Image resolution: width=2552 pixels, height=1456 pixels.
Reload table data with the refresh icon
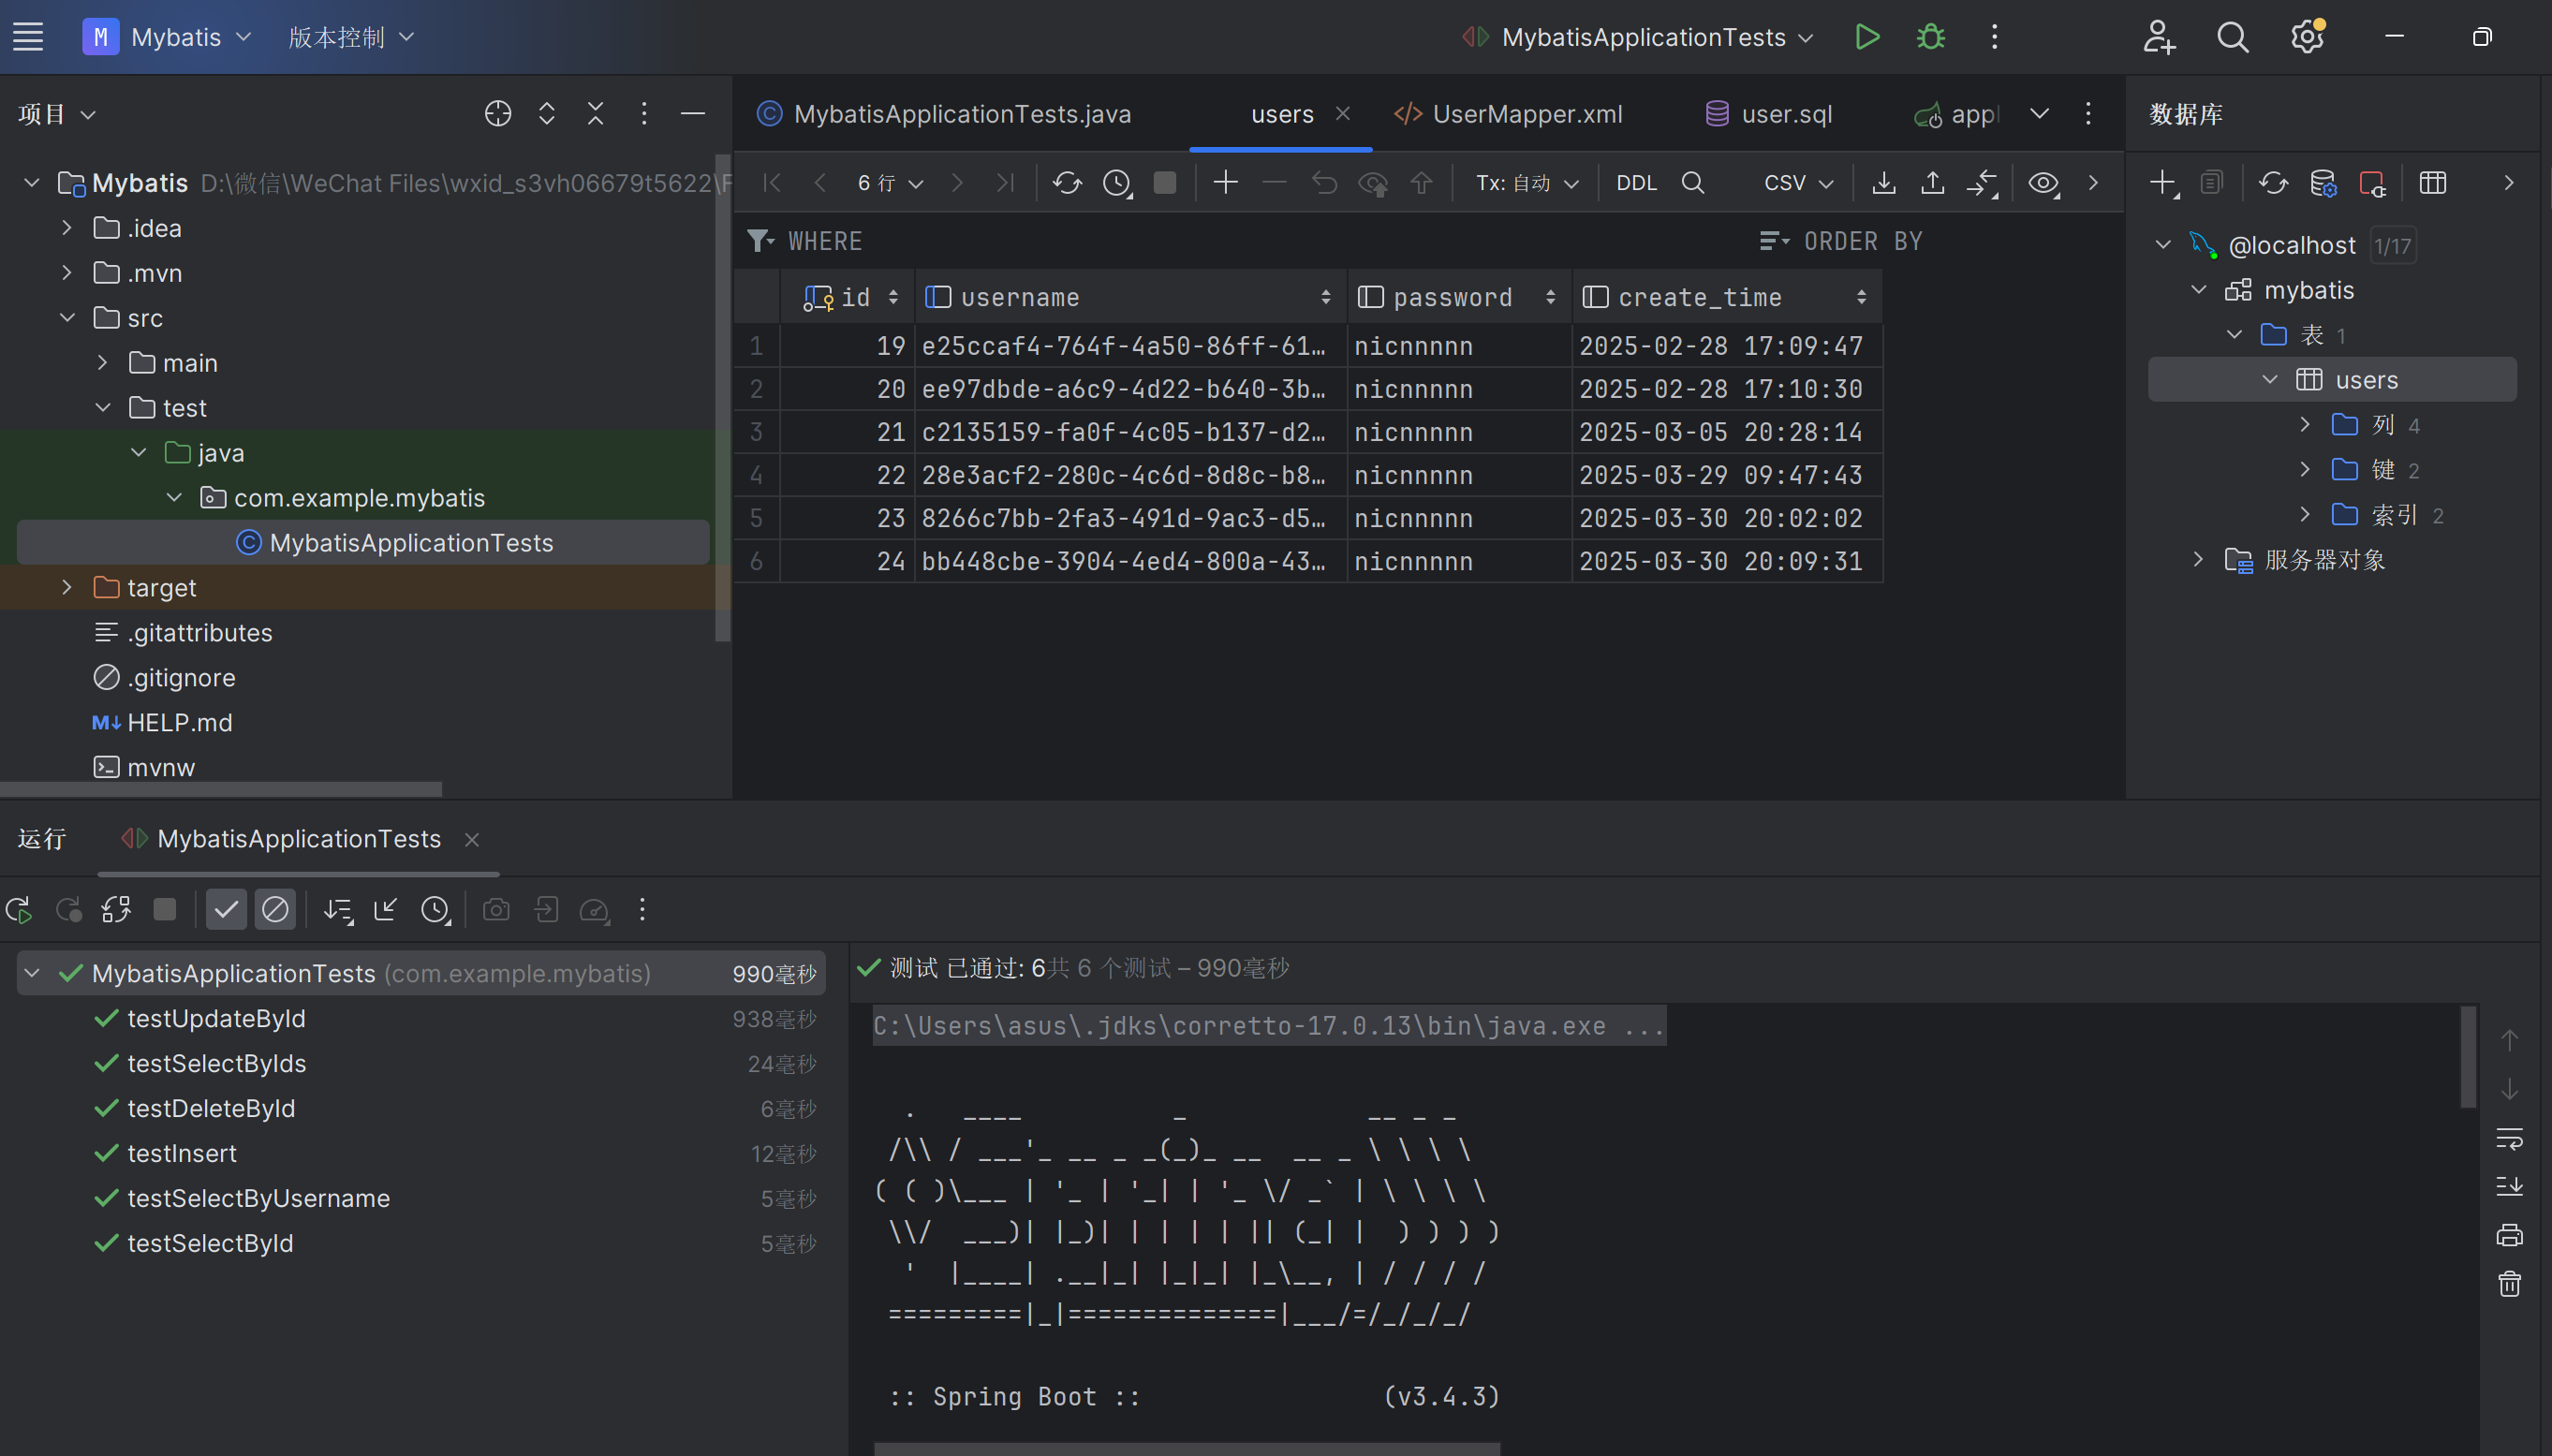(x=1067, y=183)
